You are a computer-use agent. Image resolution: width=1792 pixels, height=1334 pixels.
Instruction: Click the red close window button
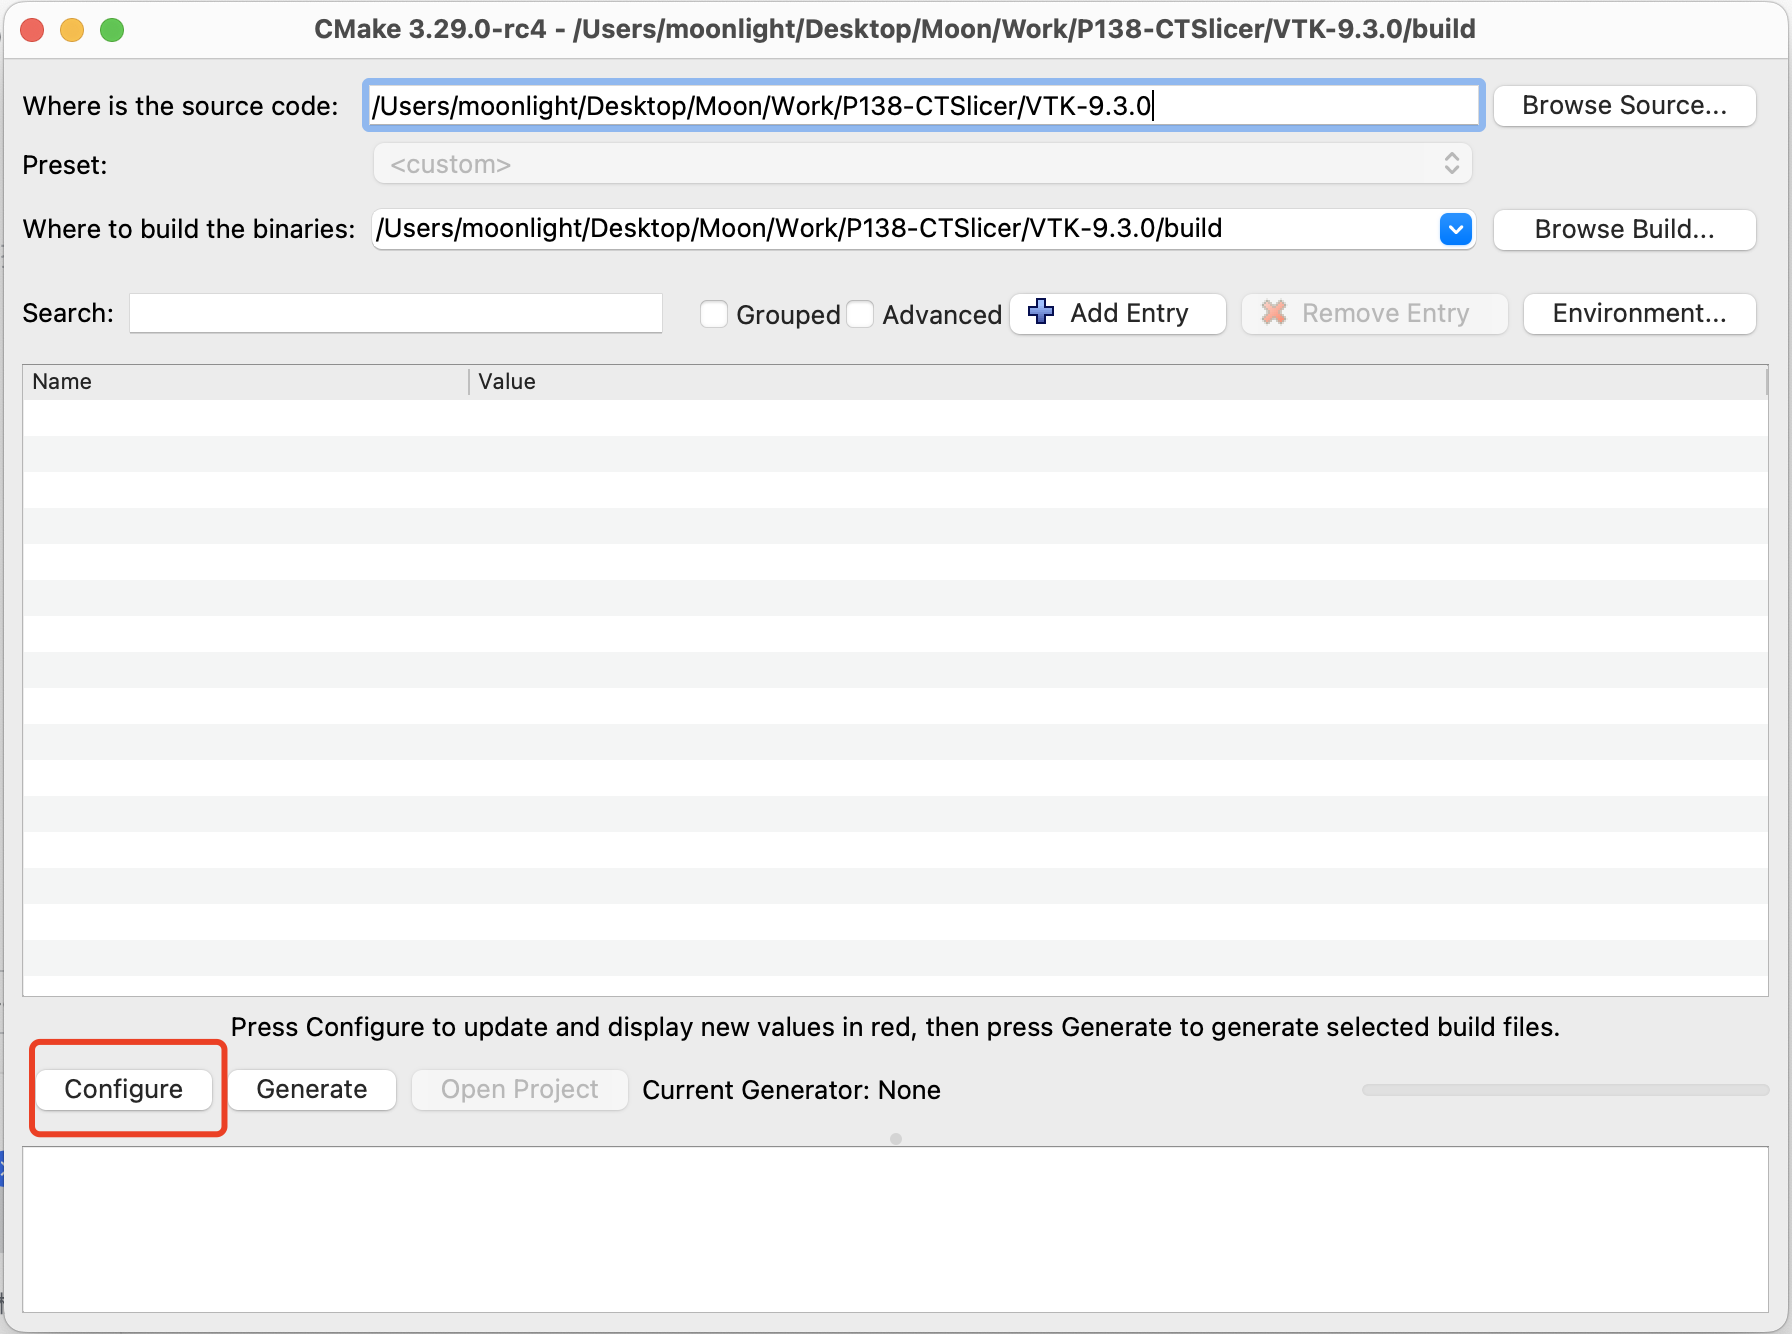(32, 30)
